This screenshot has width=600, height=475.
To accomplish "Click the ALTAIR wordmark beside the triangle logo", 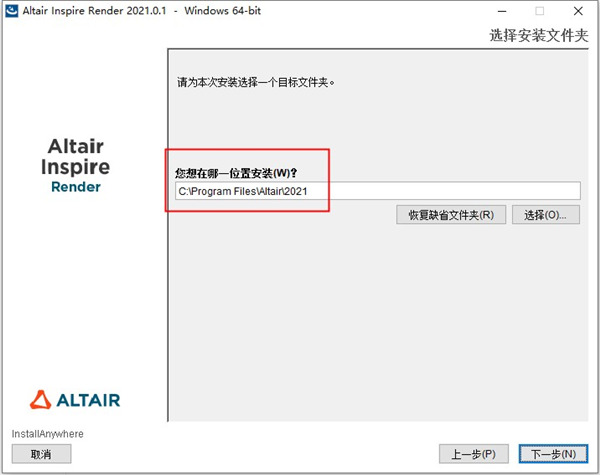I will (87, 400).
